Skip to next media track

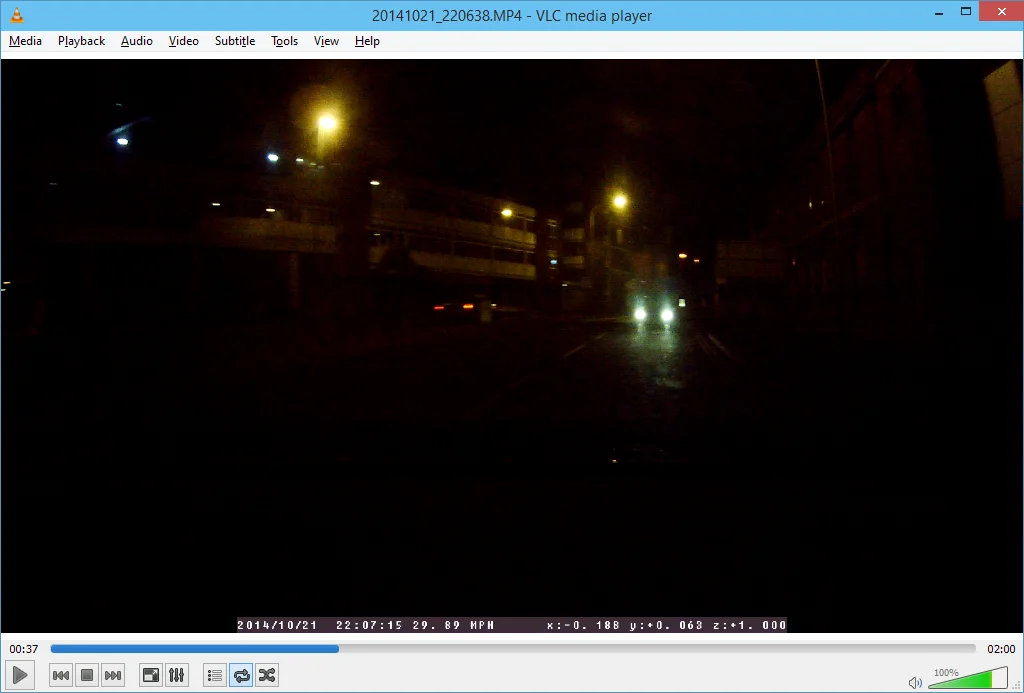(x=113, y=675)
